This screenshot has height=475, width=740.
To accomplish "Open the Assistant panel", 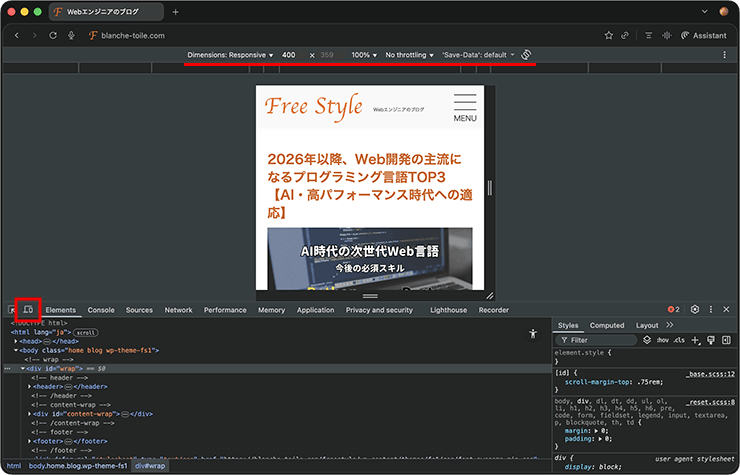I will 703,35.
